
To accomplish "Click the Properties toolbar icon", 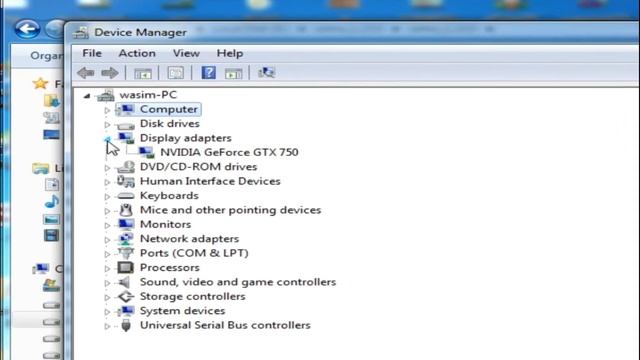I will pos(176,73).
